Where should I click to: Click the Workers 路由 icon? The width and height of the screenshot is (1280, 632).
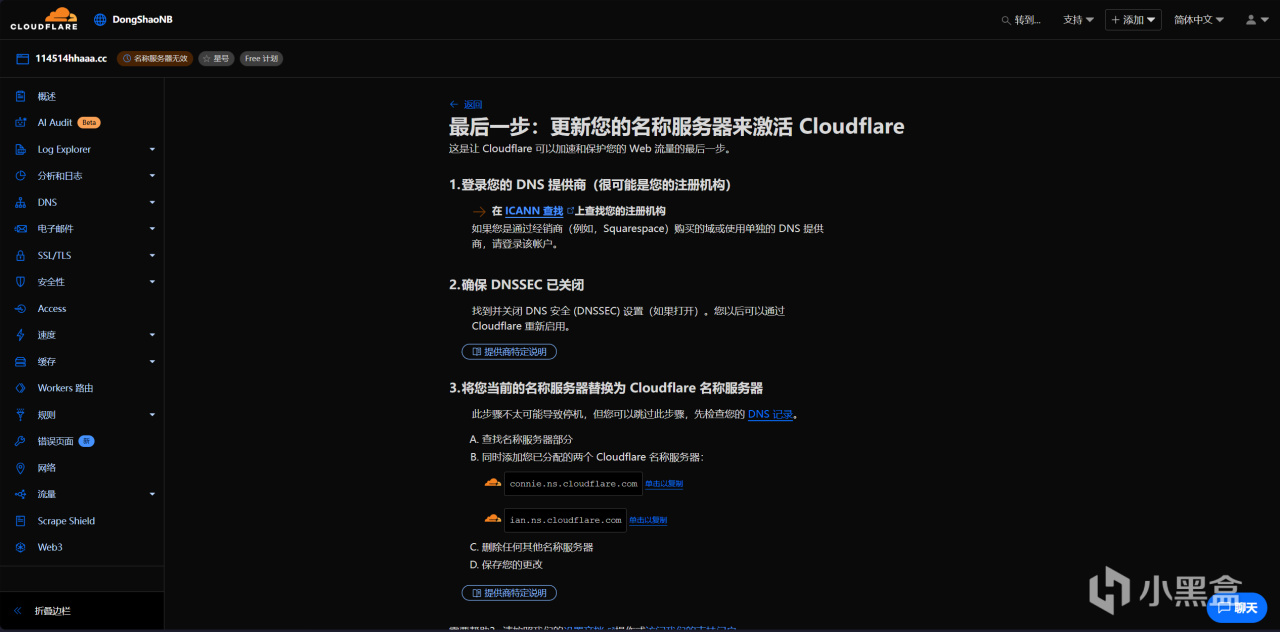21,388
